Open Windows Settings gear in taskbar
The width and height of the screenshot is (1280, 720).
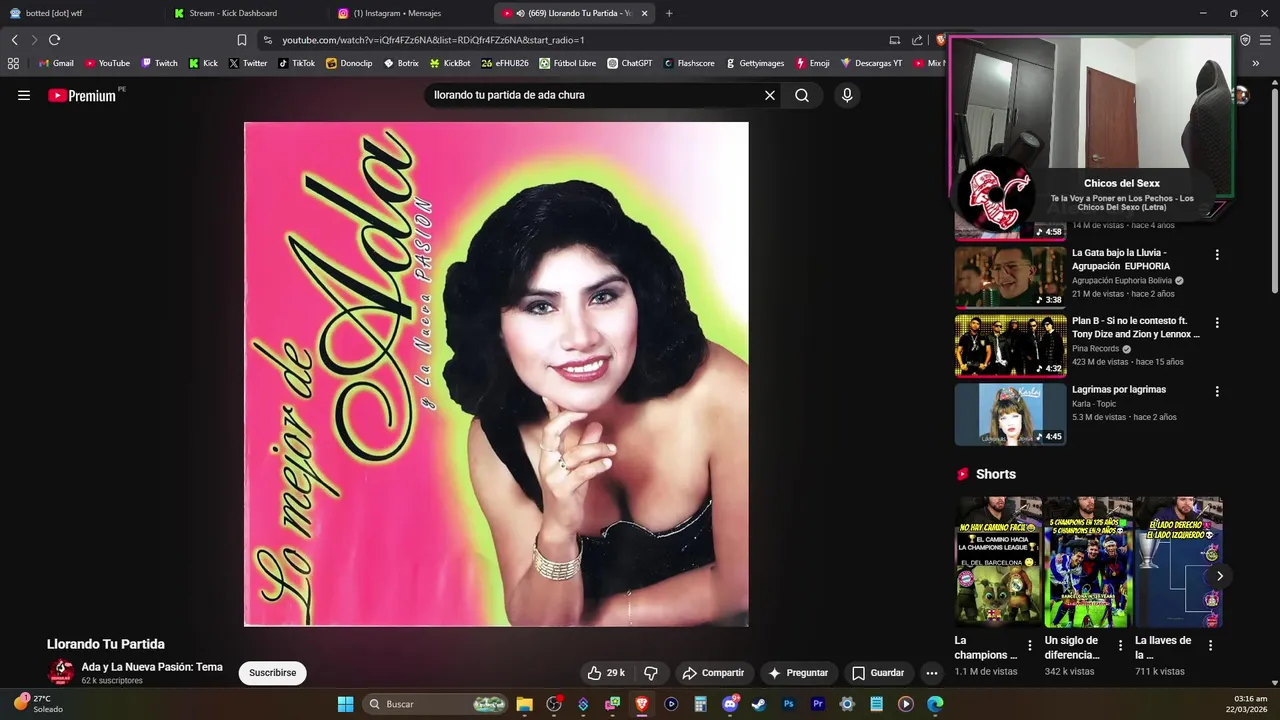tap(847, 704)
